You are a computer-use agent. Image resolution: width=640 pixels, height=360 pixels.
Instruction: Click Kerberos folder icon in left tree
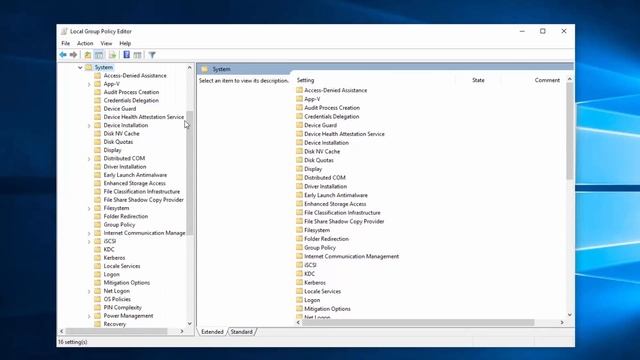(x=98, y=258)
